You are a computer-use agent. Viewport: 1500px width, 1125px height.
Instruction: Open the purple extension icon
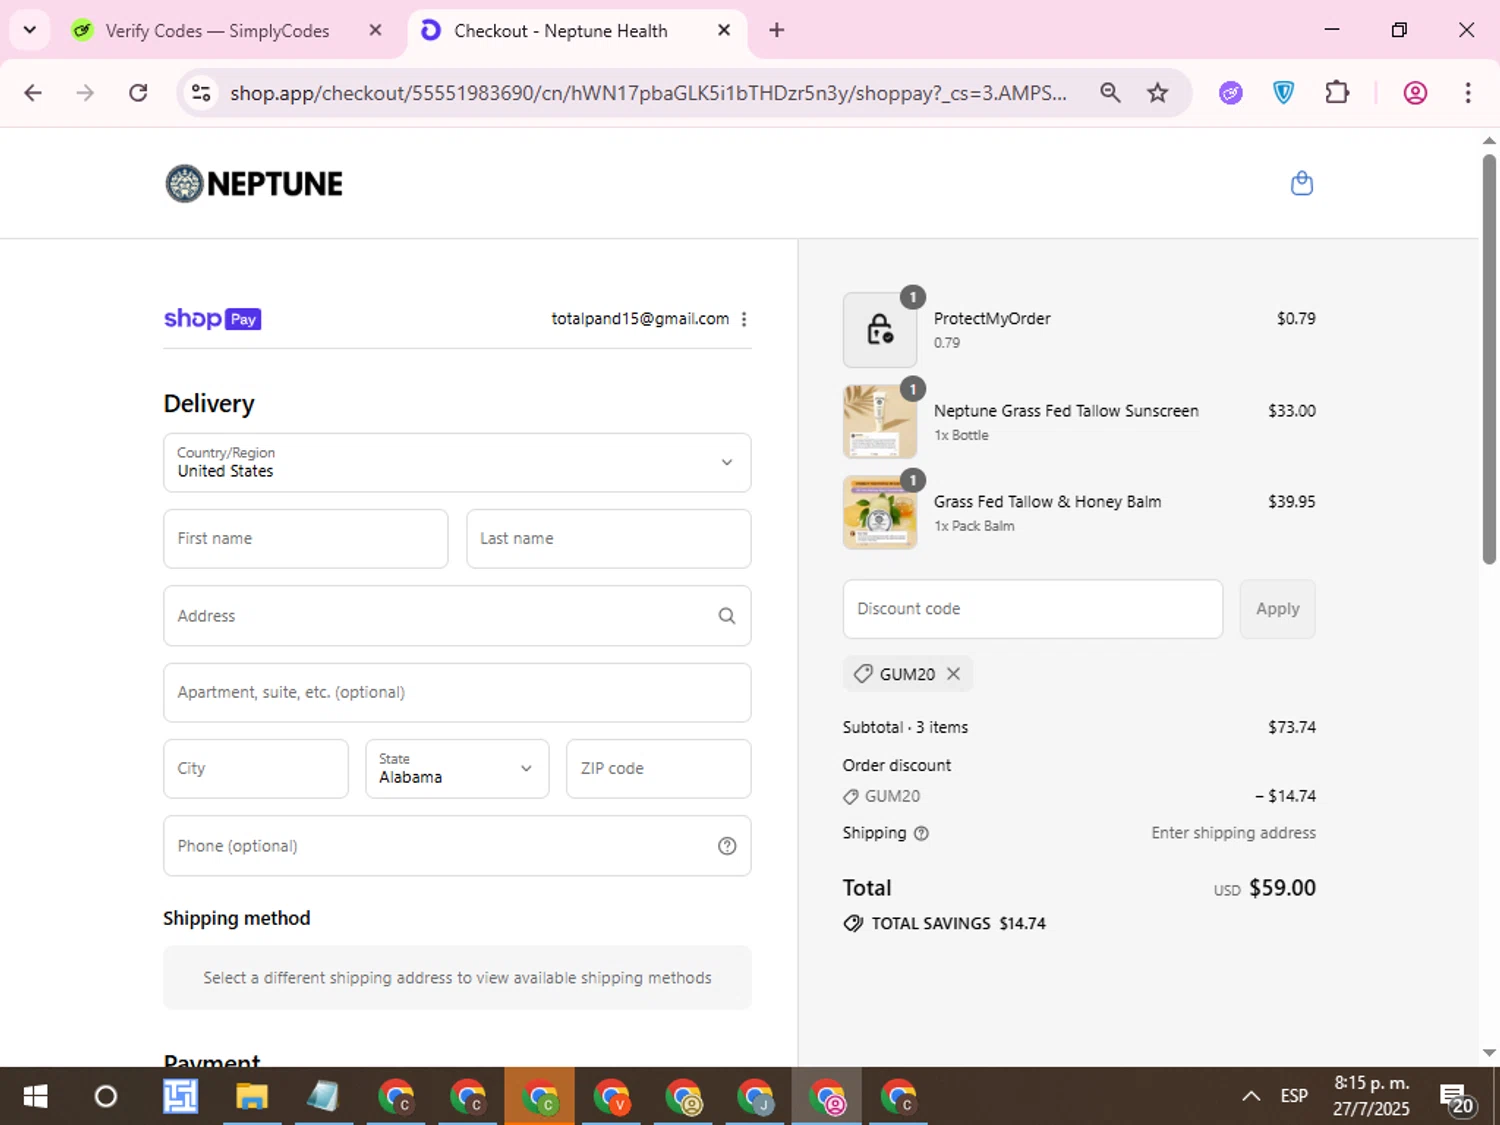(x=1230, y=93)
